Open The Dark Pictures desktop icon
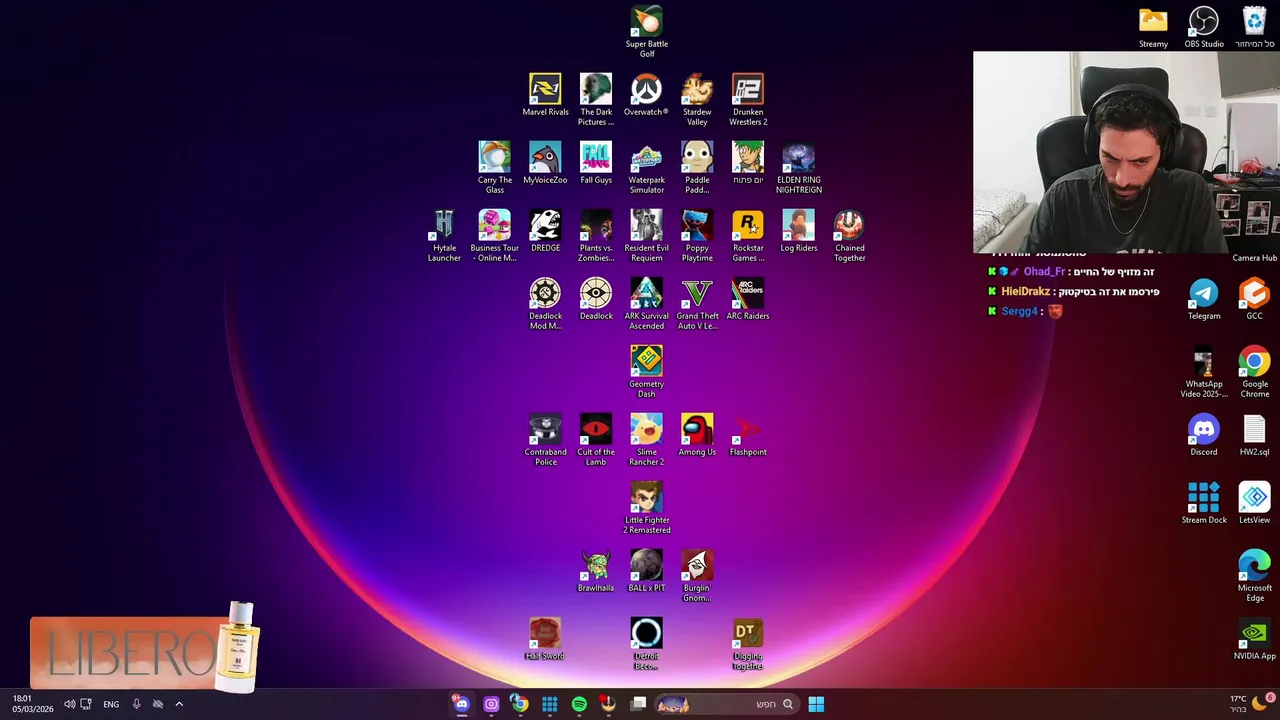Screen dimensions: 1280x720 [x=596, y=99]
